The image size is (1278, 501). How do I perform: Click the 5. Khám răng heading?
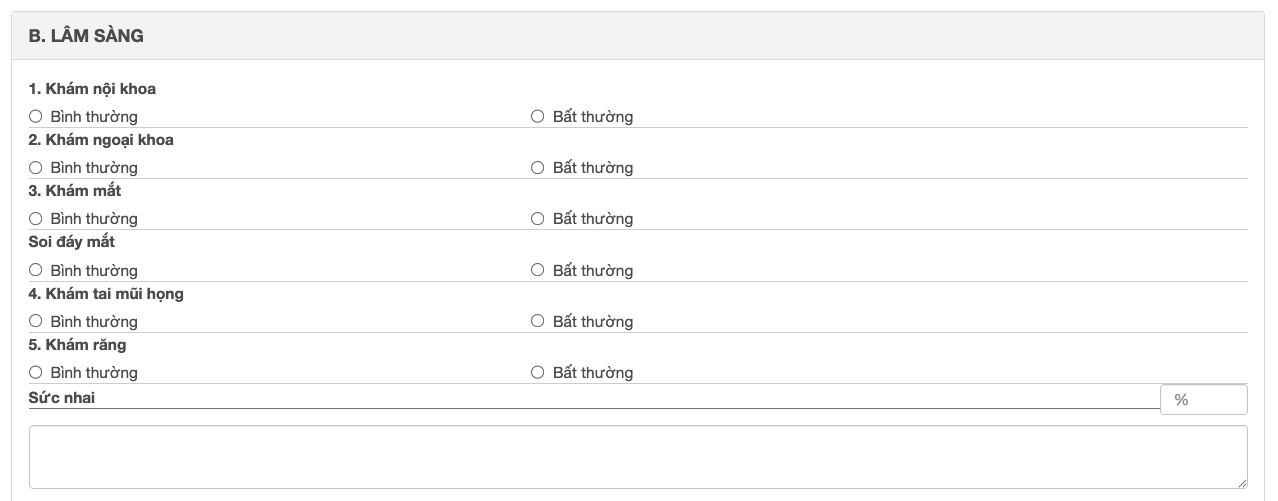click(x=77, y=345)
